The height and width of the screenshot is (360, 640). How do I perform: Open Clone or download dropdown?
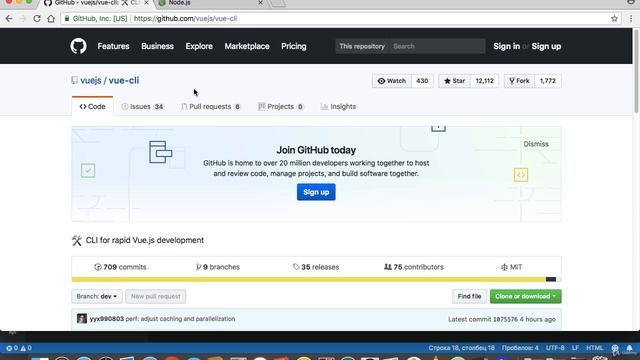pos(525,296)
